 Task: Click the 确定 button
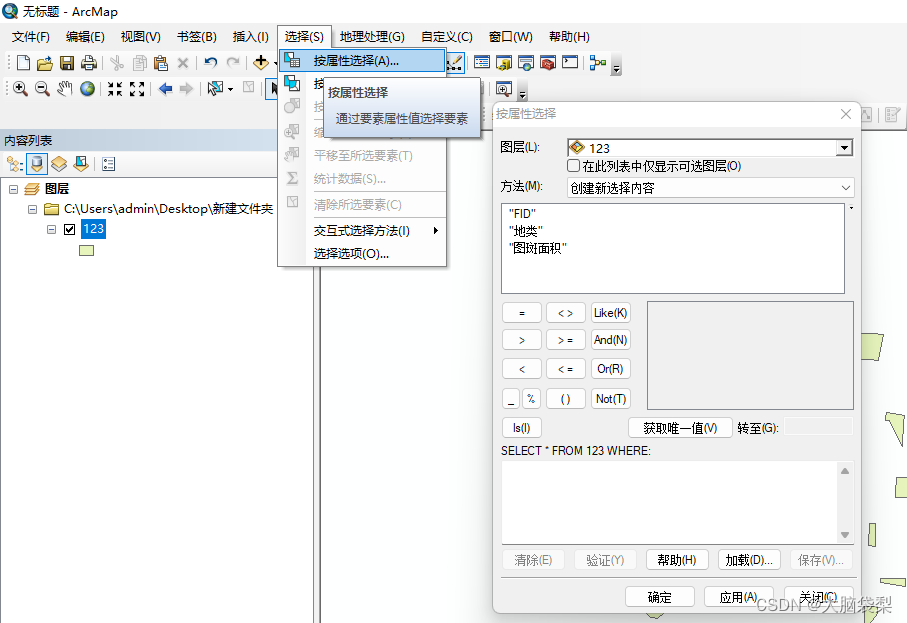659,597
